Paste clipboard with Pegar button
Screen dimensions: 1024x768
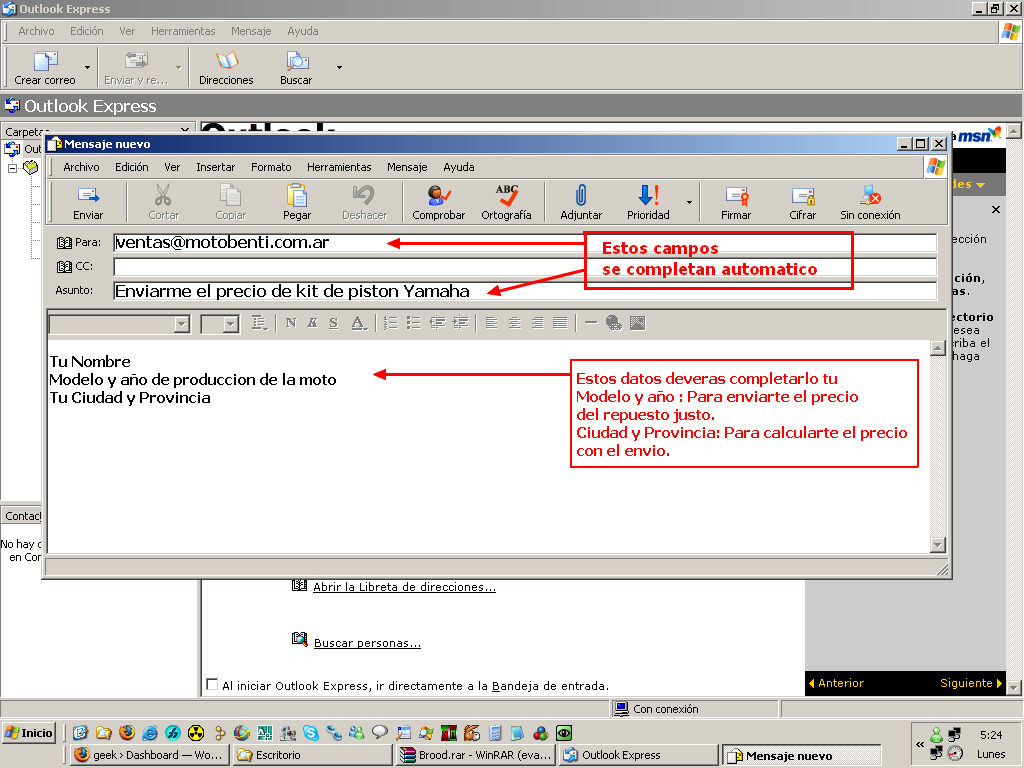[296, 202]
